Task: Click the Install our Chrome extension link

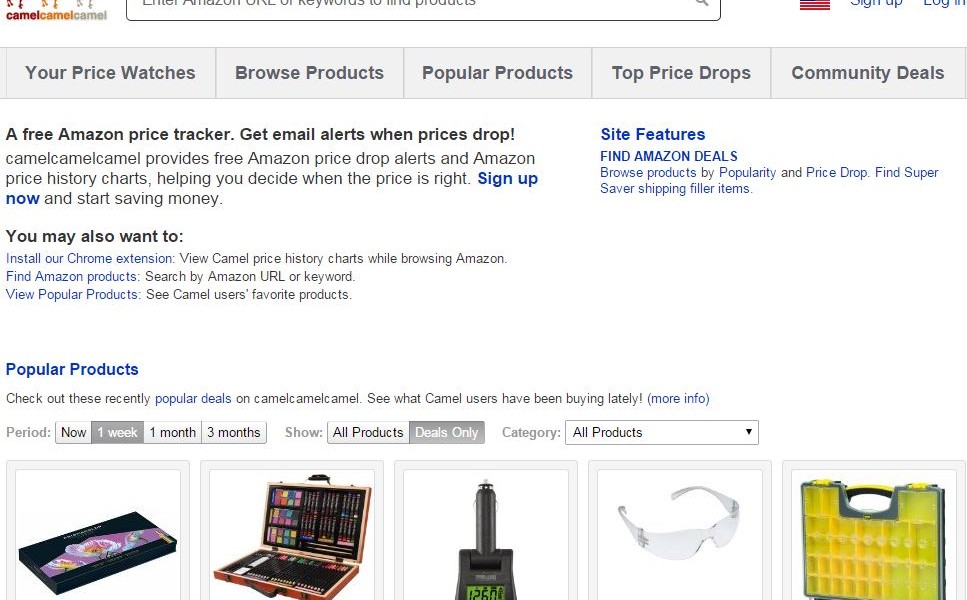Action: click(x=90, y=258)
